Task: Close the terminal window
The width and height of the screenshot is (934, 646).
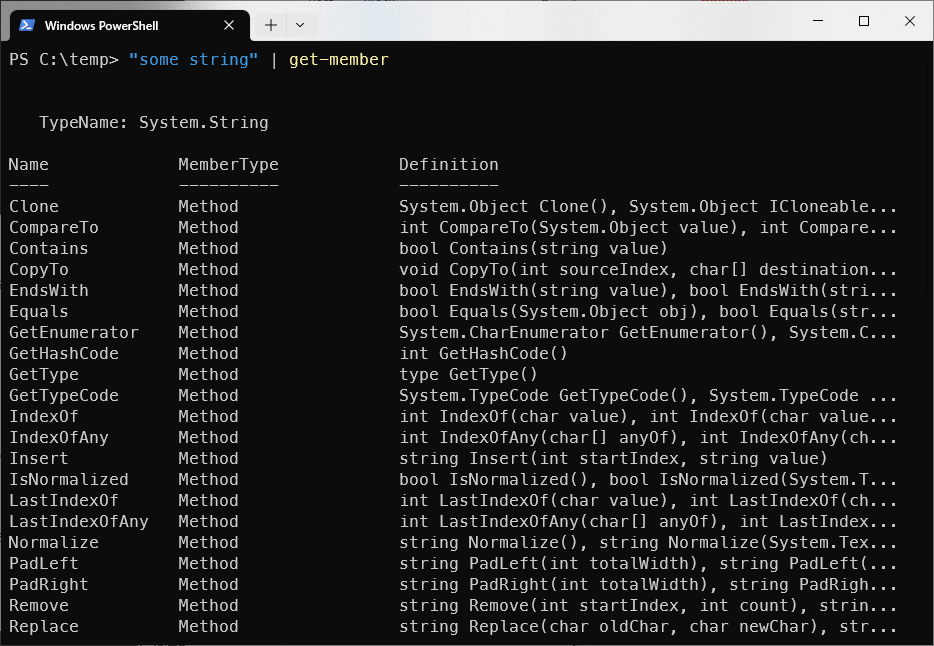Action: 910,21
